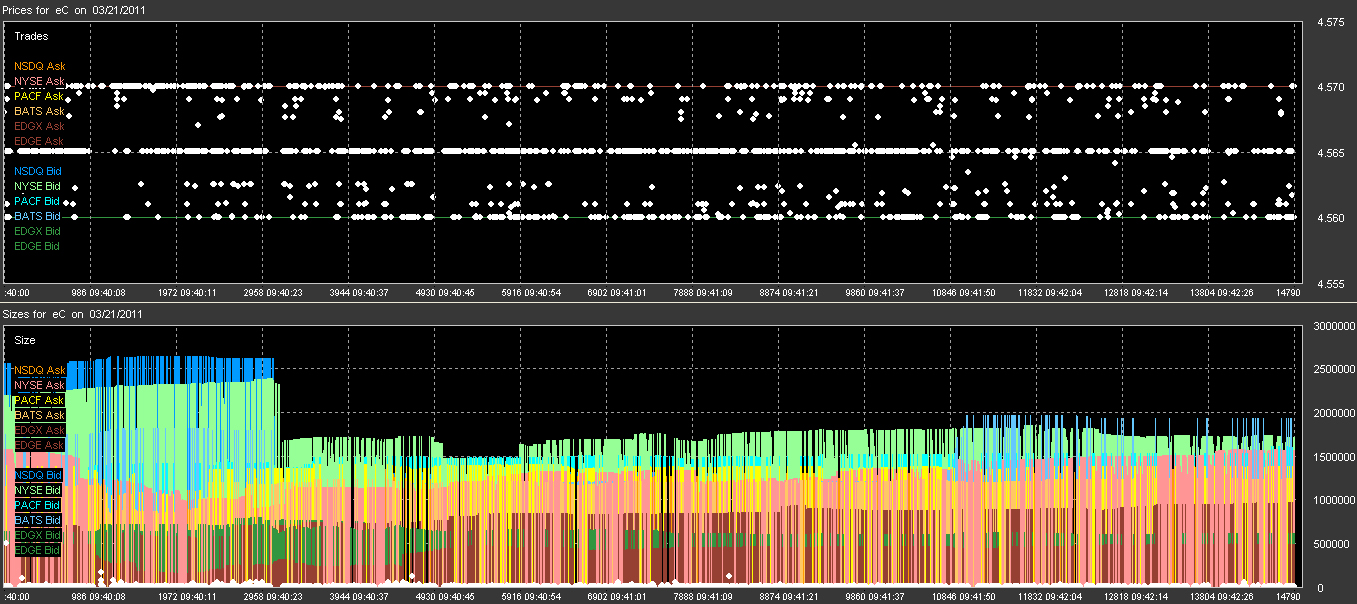Screen dimensions: 1357x604
Task: Select '3944 09:40:37' tick on Prices chart axis
Action: (357, 293)
